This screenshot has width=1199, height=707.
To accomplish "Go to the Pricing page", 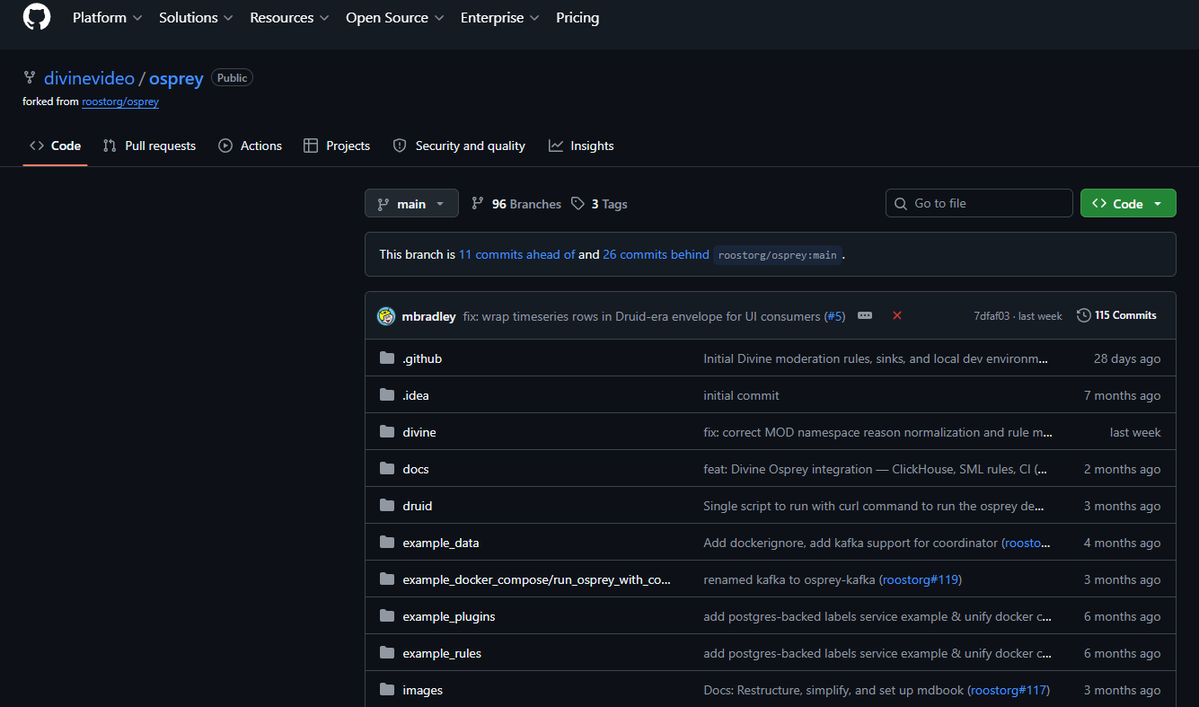I will point(577,18).
